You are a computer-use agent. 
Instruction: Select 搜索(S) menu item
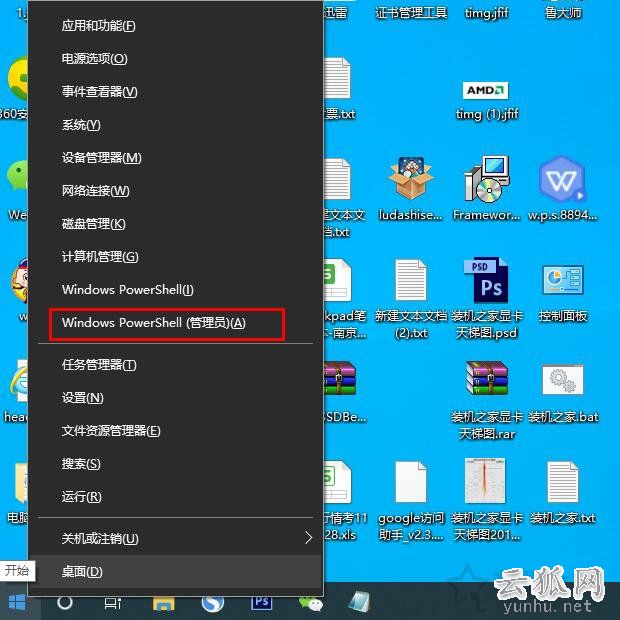pyautogui.click(x=176, y=463)
